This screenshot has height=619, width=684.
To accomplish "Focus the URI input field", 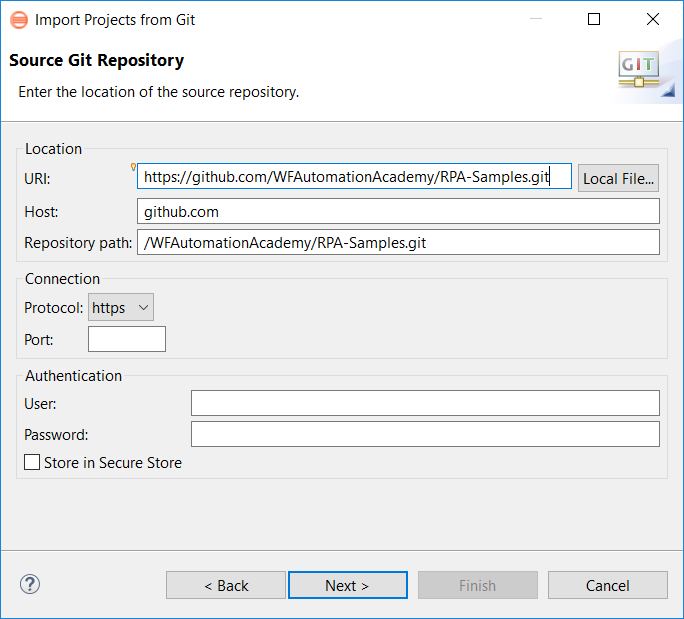I will 354,176.
